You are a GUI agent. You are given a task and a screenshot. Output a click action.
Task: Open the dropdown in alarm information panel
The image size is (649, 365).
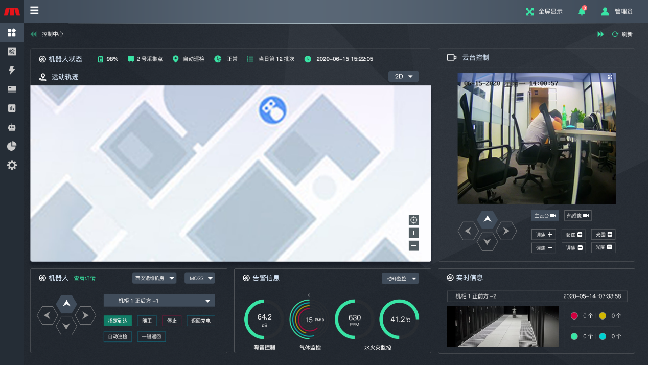point(400,279)
